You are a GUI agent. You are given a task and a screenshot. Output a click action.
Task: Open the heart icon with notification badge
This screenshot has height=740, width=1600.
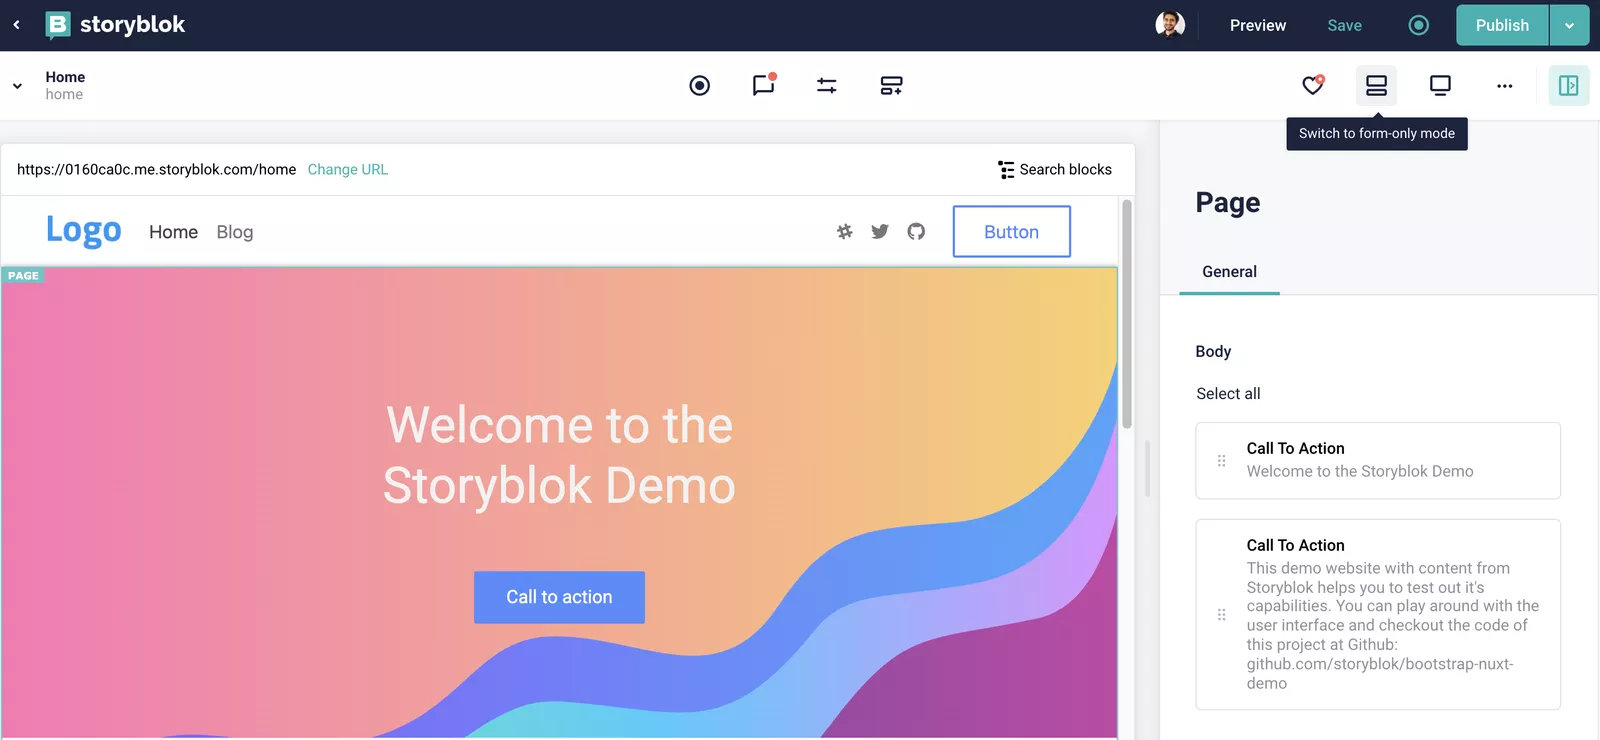(1313, 85)
